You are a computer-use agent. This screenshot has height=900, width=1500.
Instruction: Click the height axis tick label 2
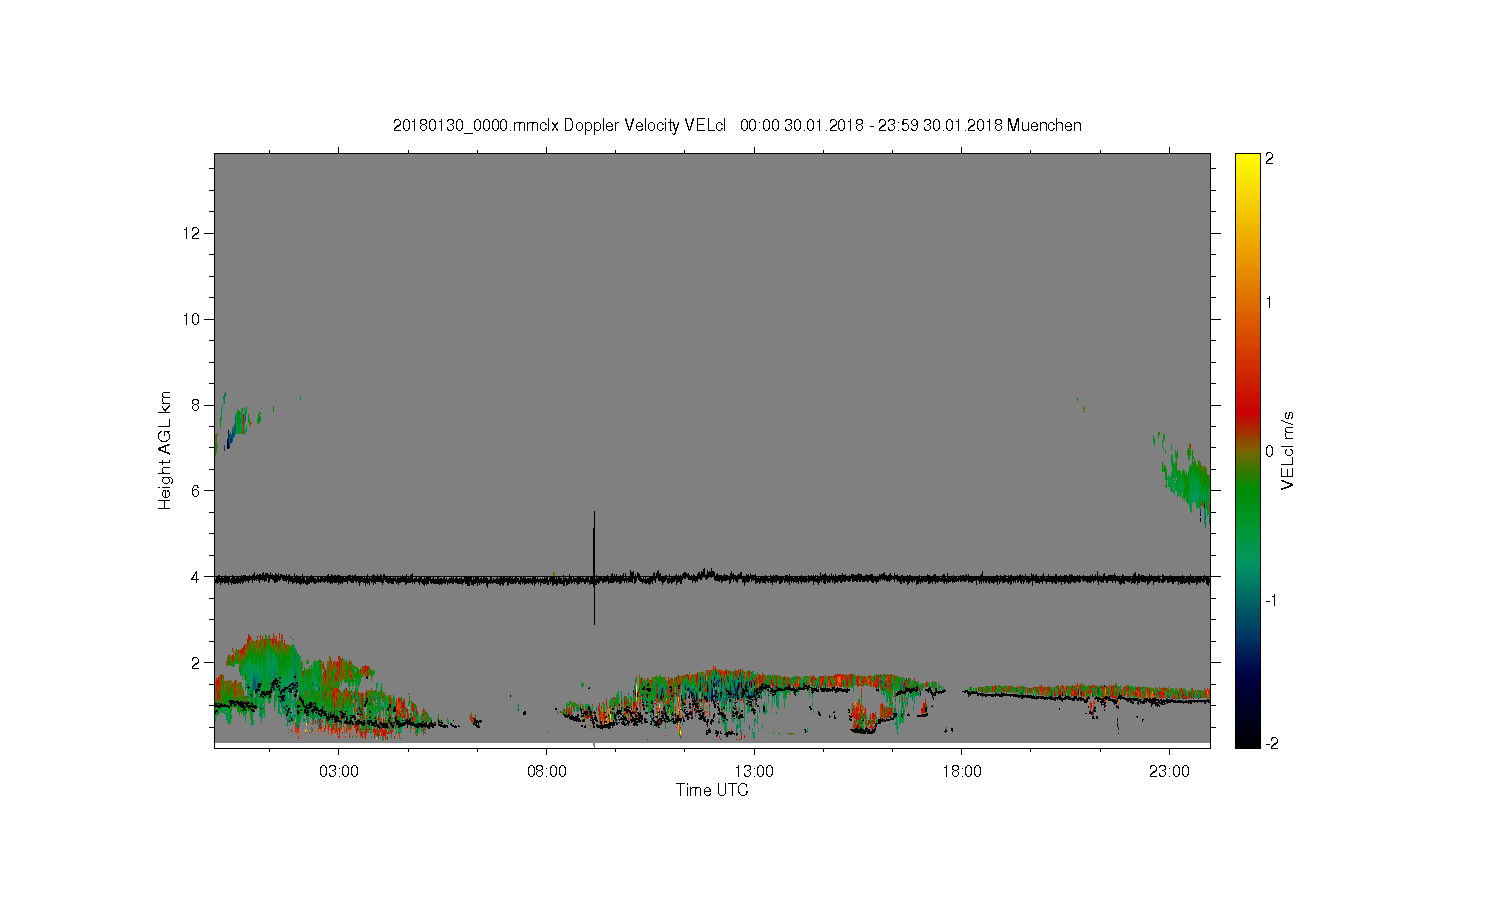(197, 663)
